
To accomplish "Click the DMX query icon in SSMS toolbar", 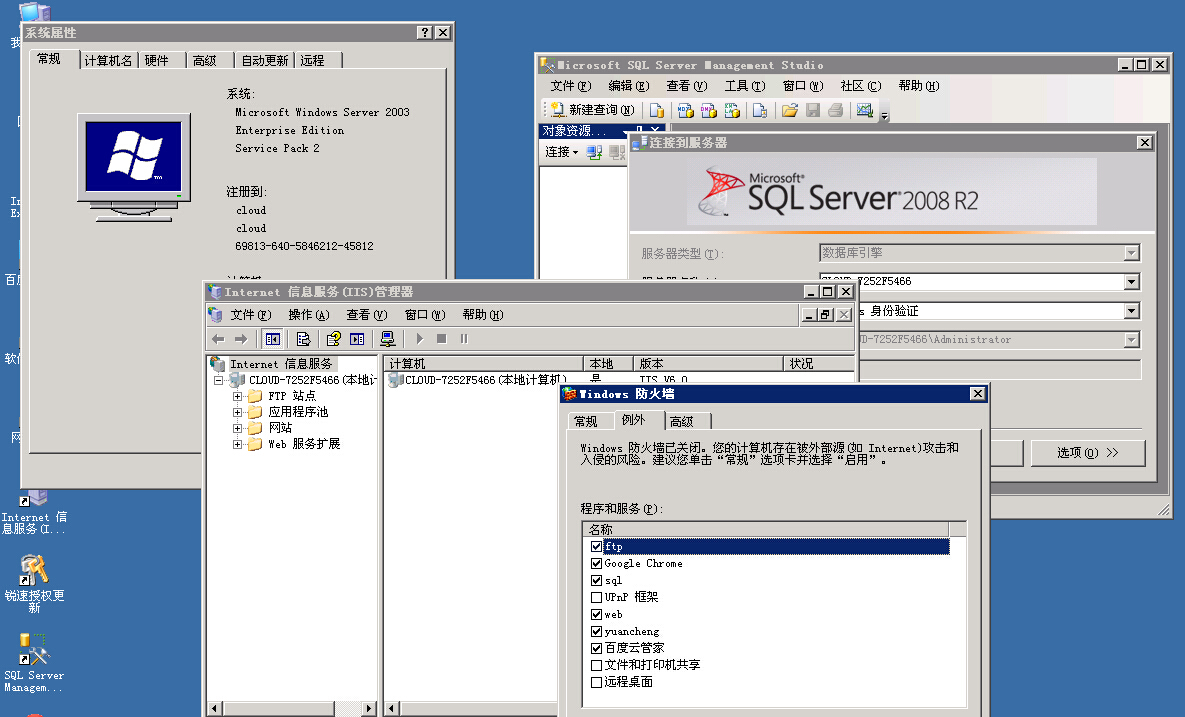I will pos(709,110).
